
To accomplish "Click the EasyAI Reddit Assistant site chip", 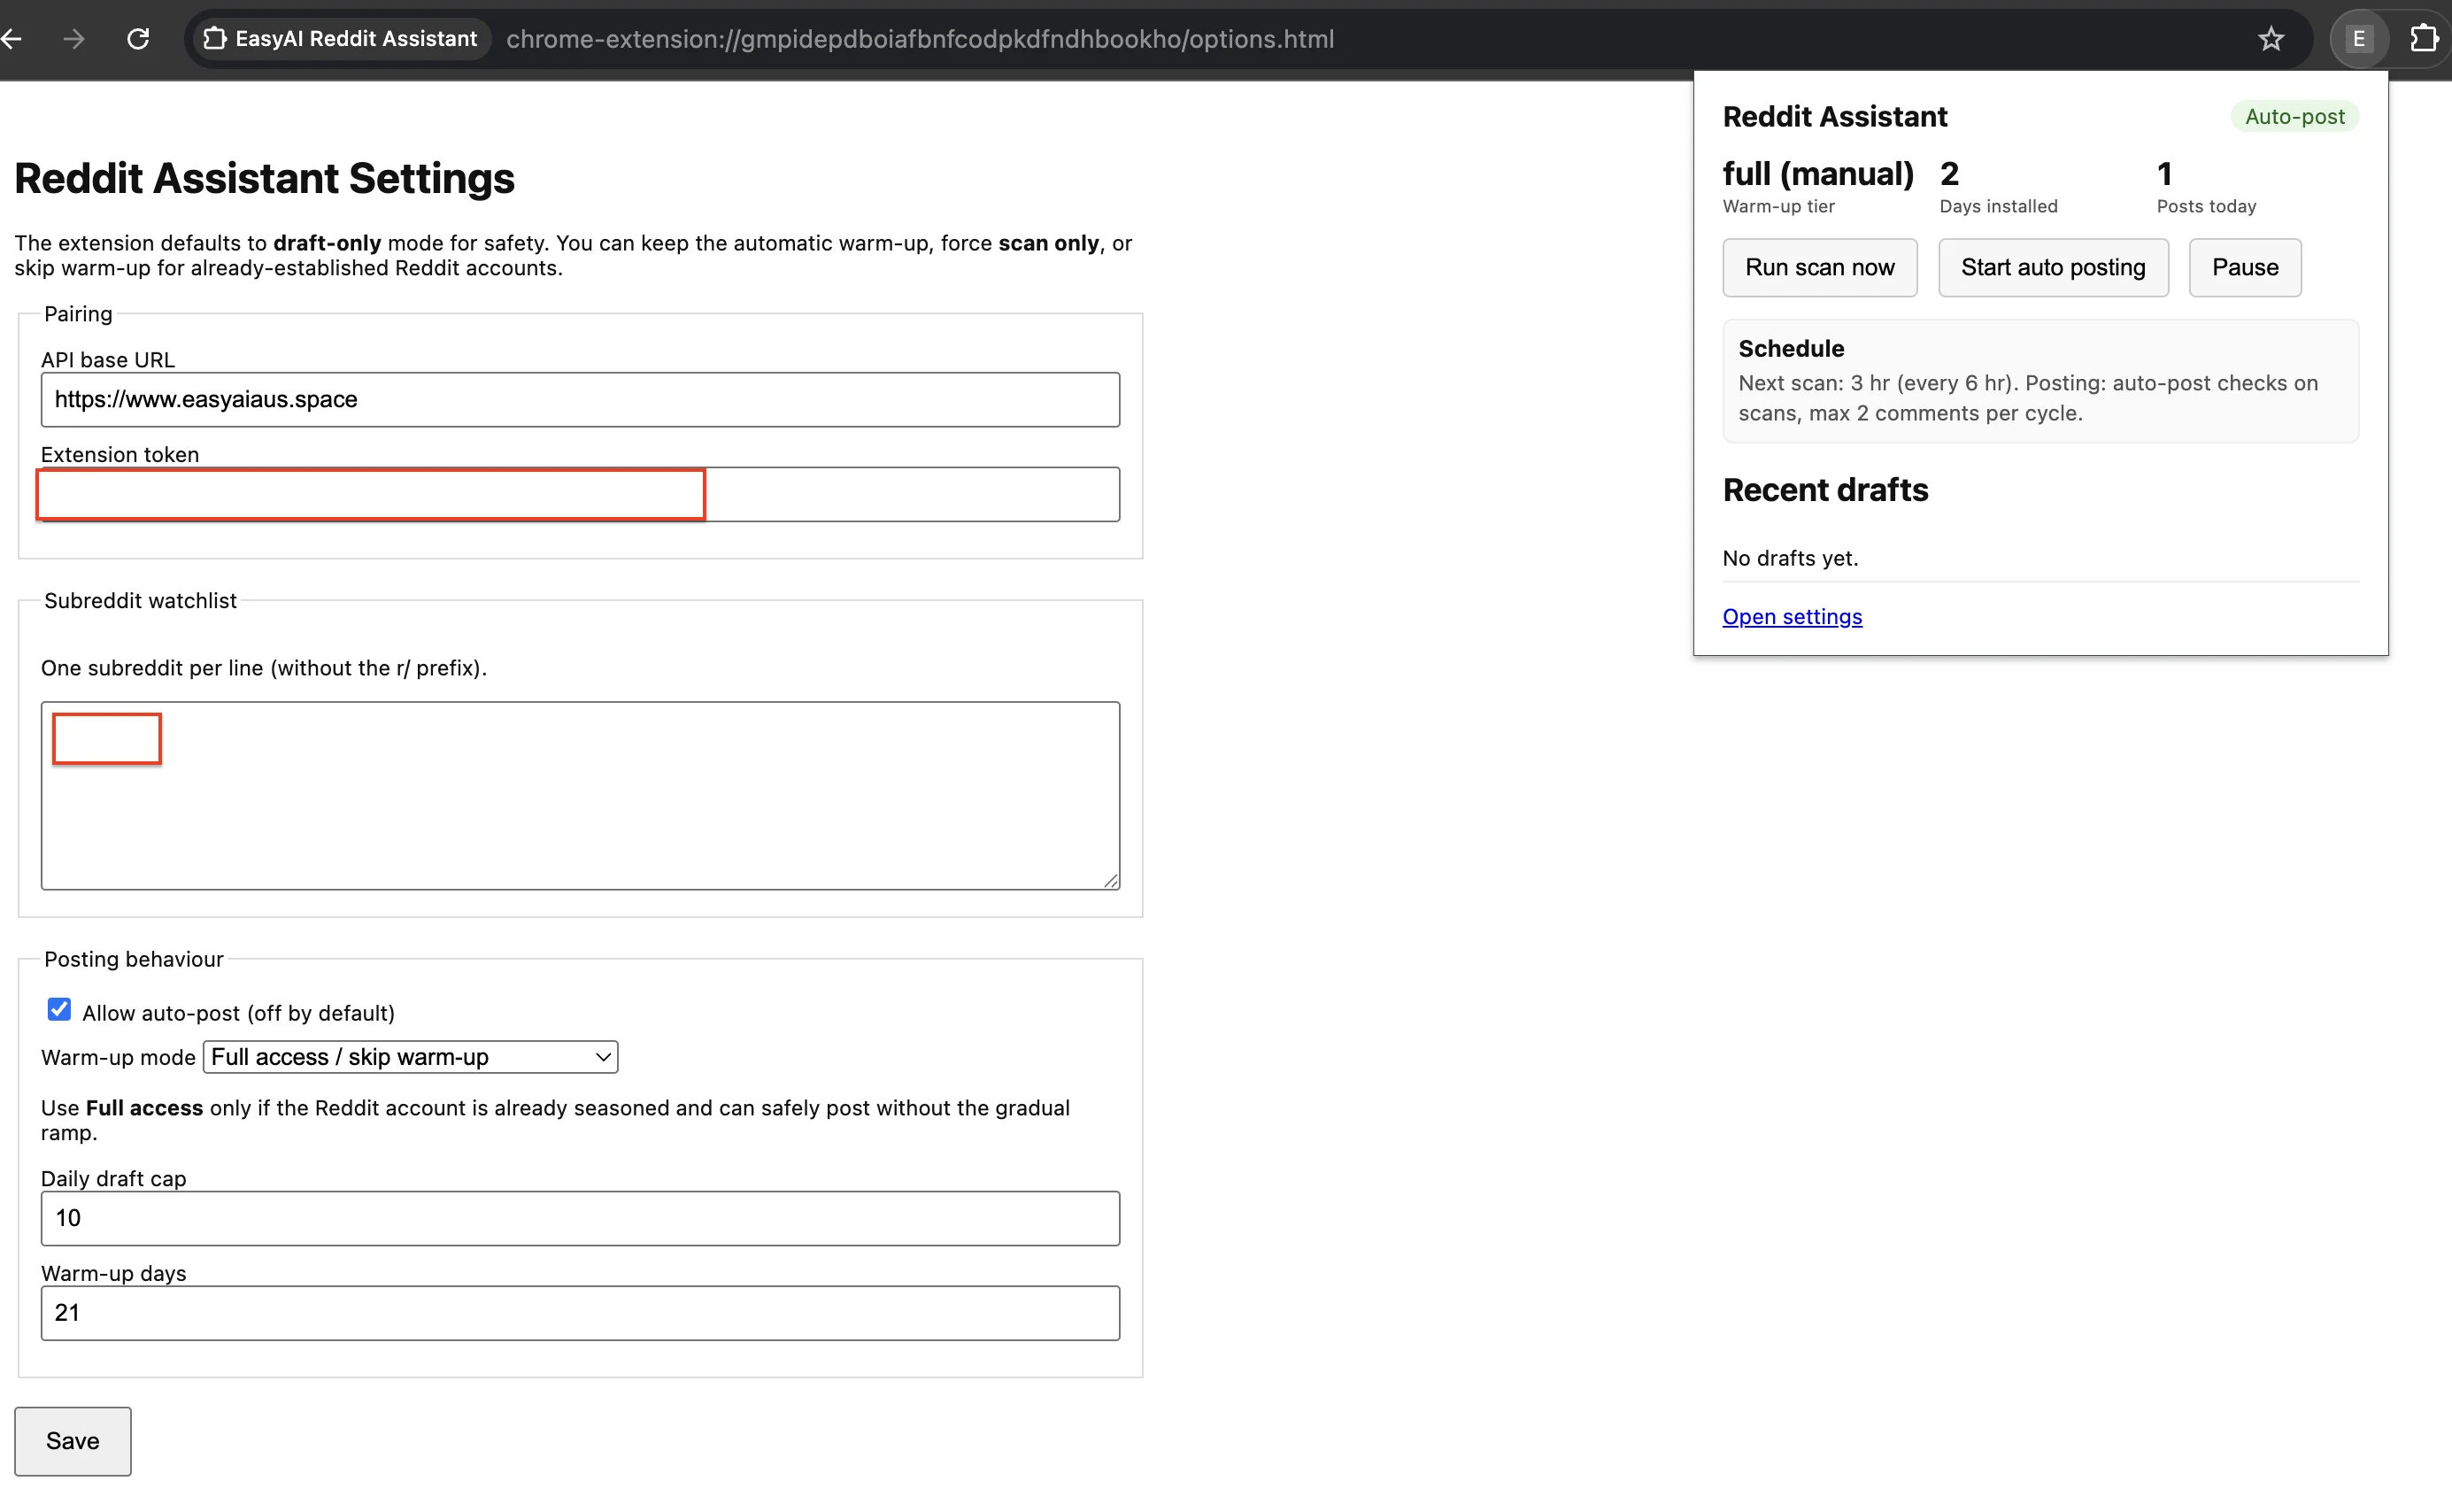I will (341, 39).
